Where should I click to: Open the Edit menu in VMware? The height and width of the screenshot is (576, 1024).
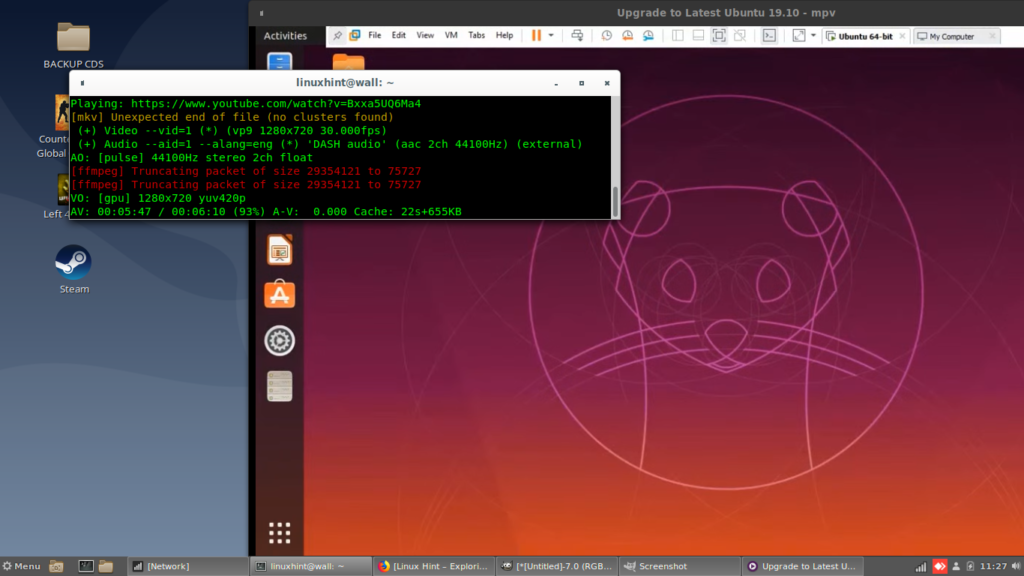tap(398, 35)
